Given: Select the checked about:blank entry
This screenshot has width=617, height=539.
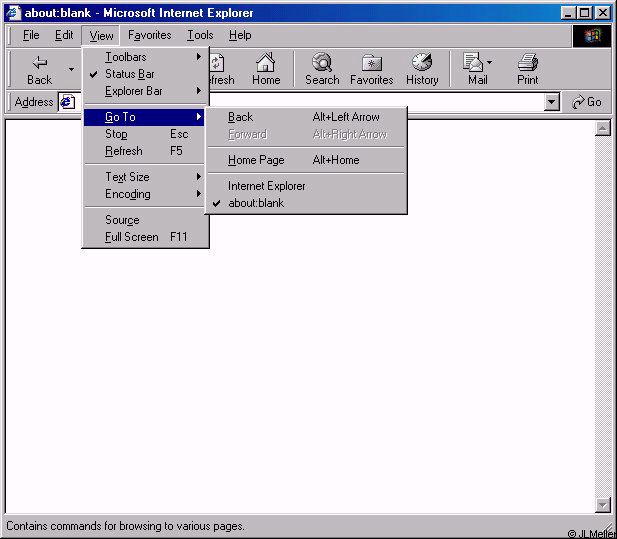Looking at the screenshot, I should [256, 203].
